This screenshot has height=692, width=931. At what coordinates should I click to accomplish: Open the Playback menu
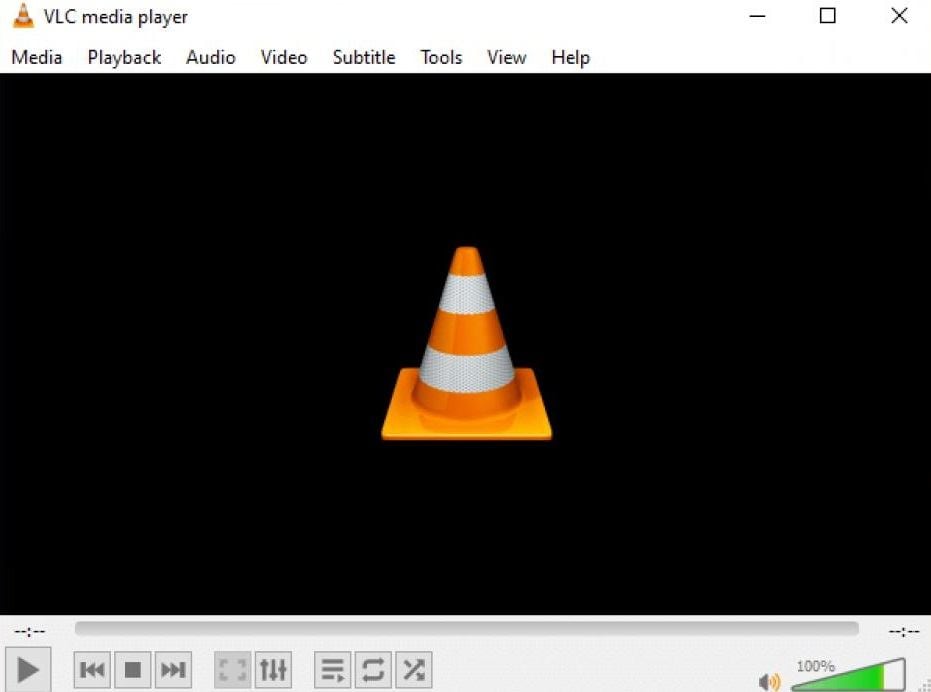click(x=124, y=58)
